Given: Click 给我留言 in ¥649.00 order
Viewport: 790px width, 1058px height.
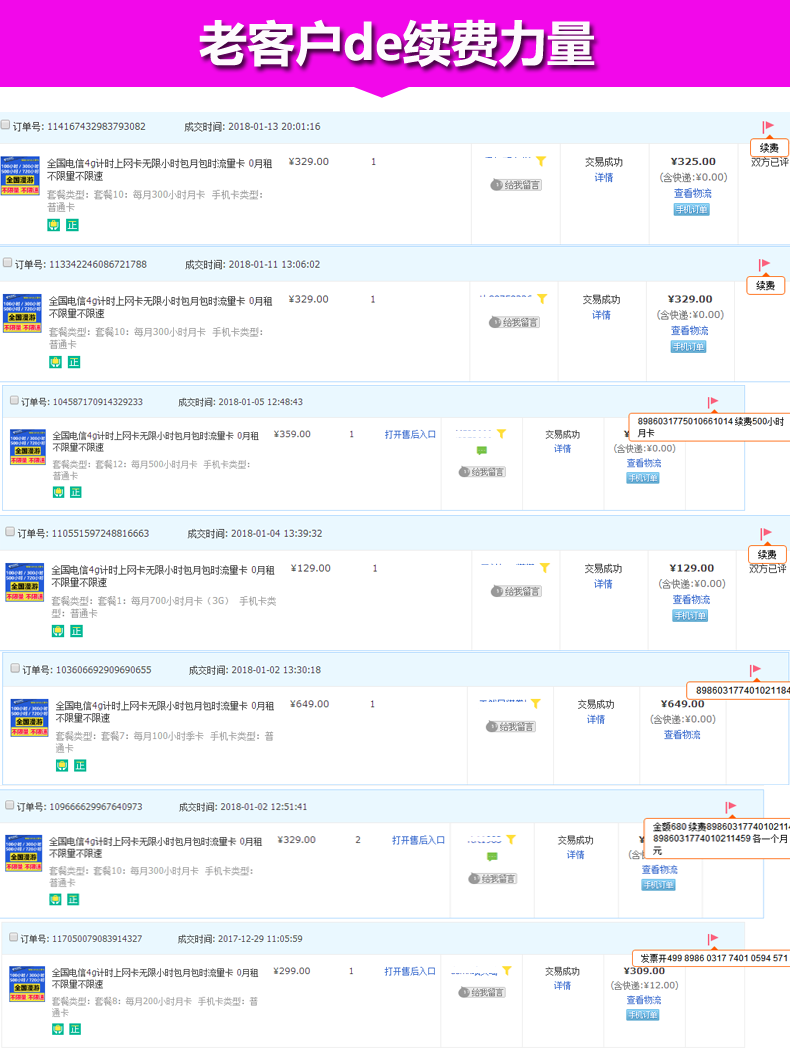Looking at the screenshot, I should pos(511,727).
